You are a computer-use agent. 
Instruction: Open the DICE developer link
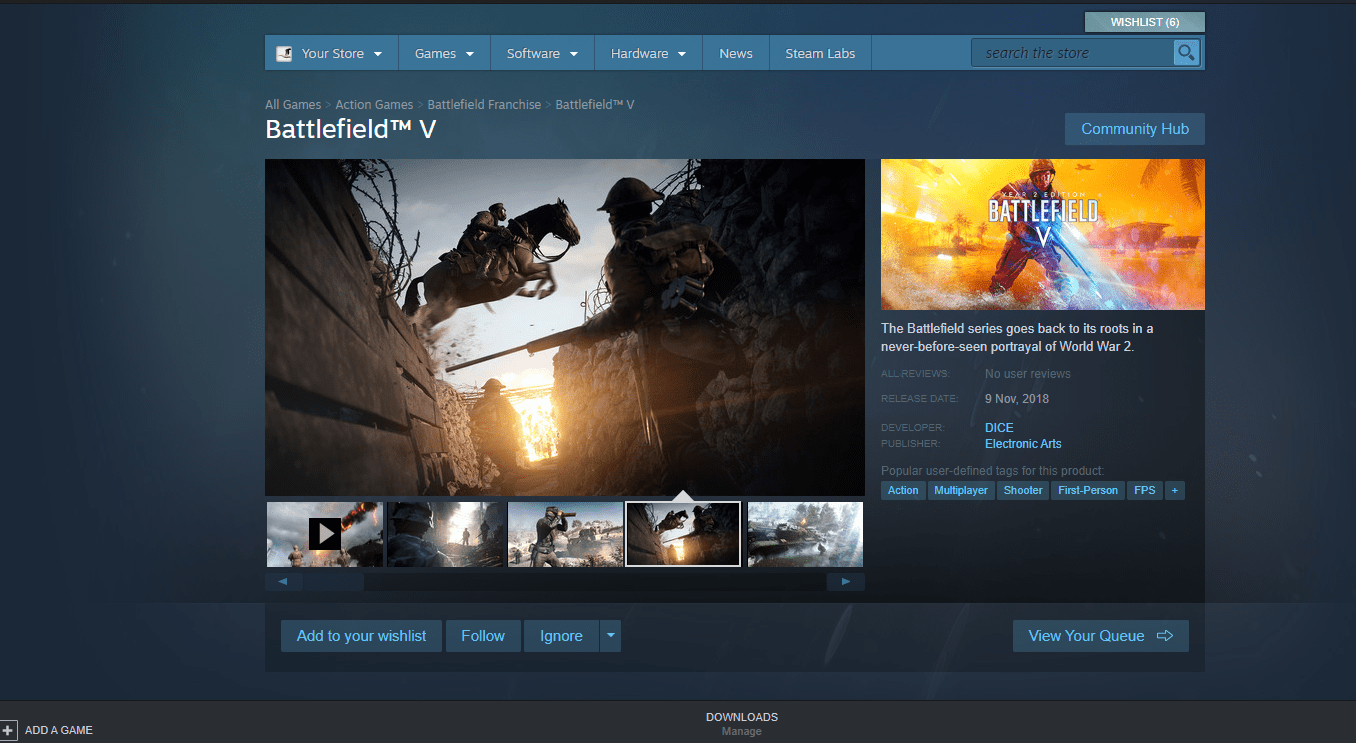pyautogui.click(x=999, y=428)
